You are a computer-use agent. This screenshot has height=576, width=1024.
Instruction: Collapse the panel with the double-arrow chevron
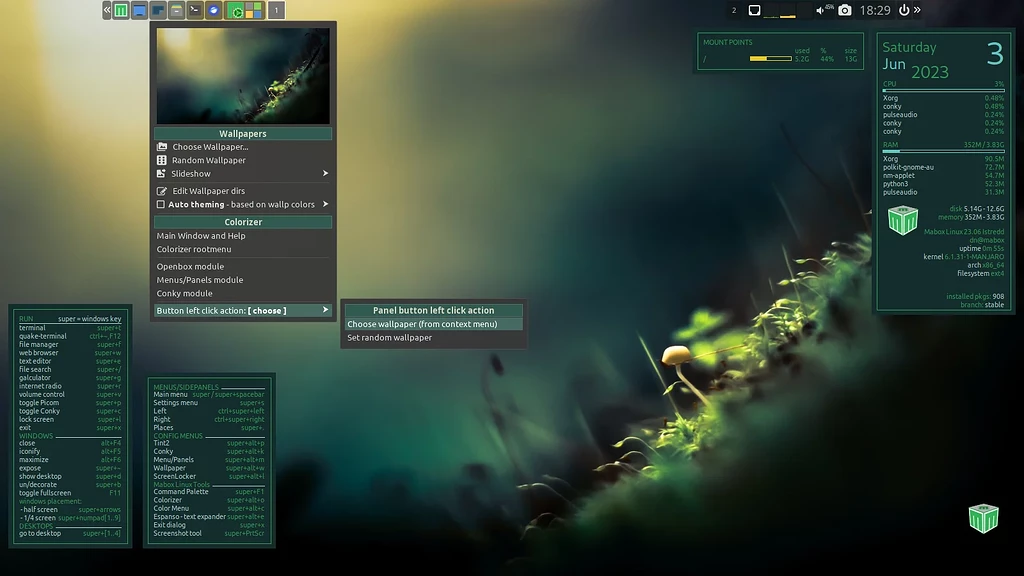click(106, 9)
